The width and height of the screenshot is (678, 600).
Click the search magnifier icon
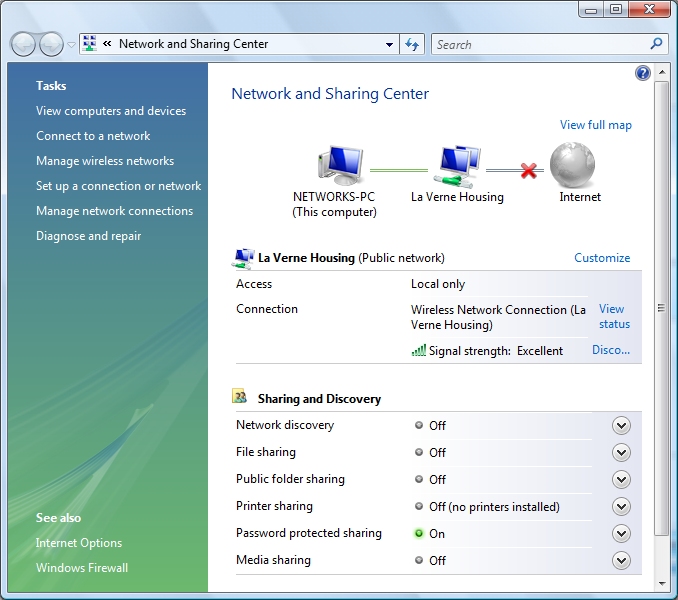[x=656, y=44]
